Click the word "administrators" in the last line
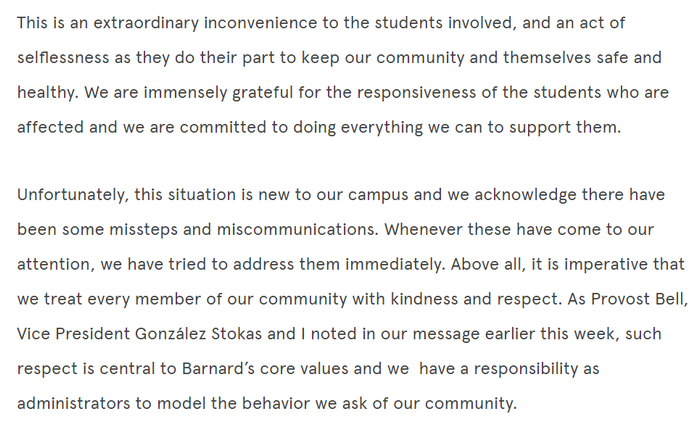700x435 pixels. [x=69, y=403]
